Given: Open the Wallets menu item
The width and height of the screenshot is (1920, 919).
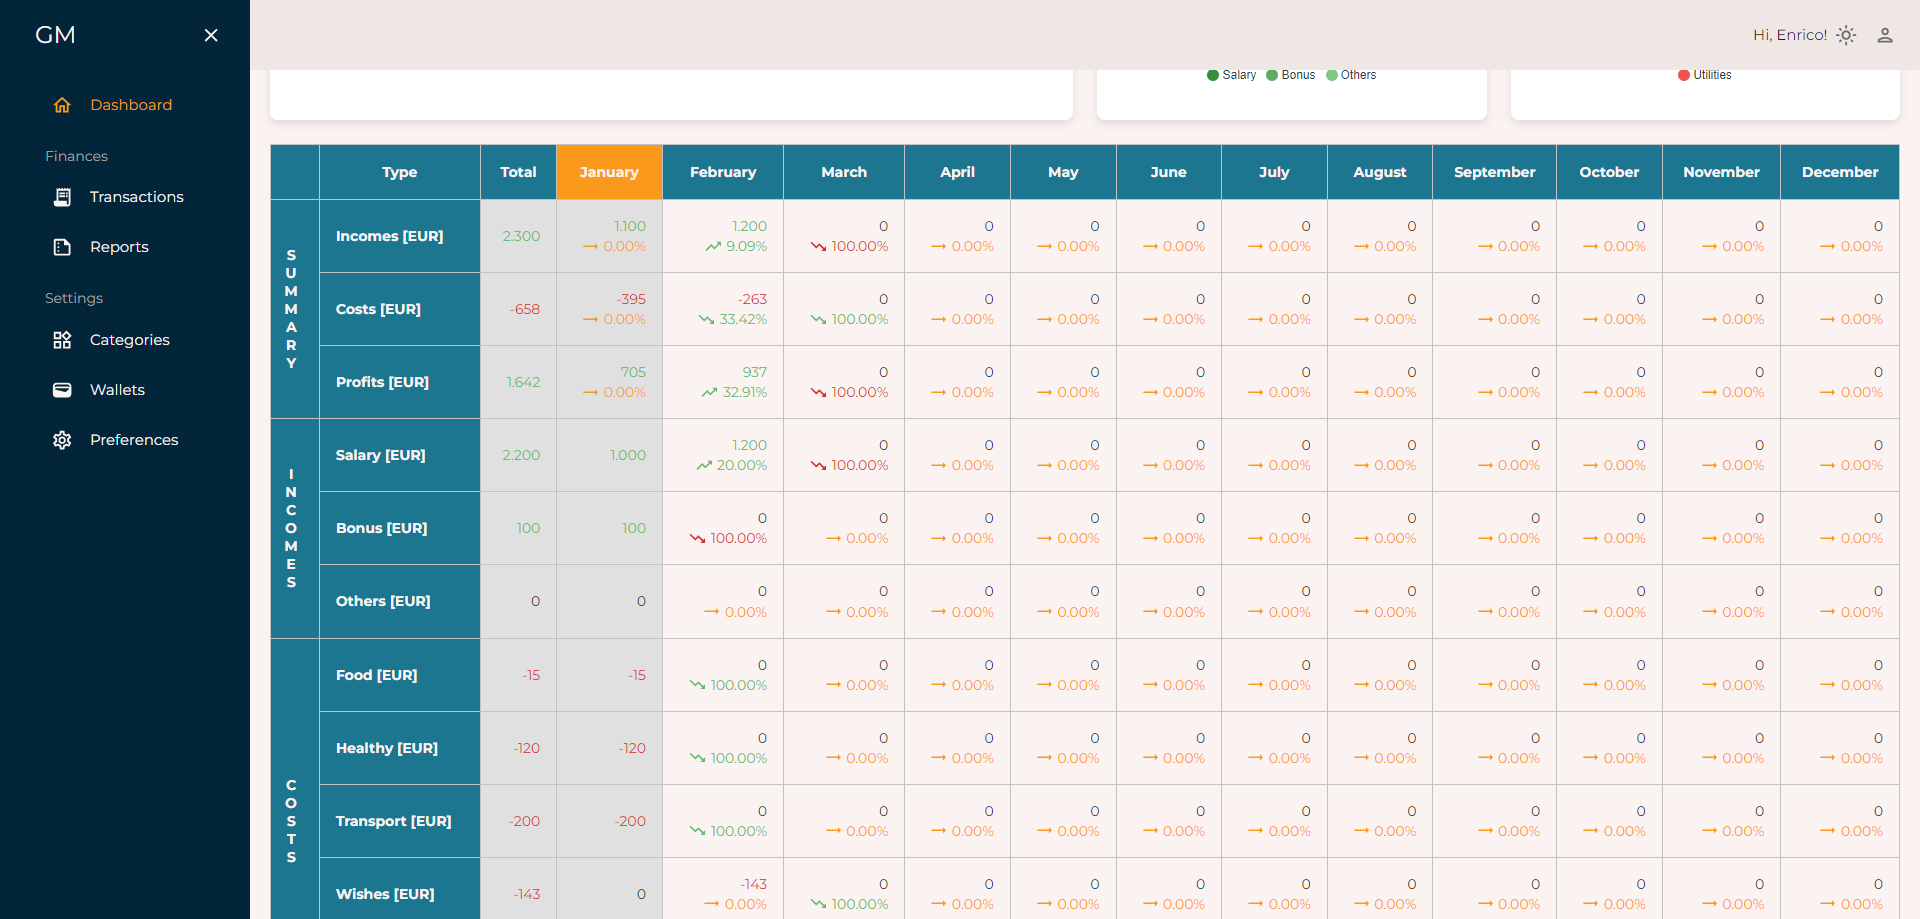Looking at the screenshot, I should [117, 390].
